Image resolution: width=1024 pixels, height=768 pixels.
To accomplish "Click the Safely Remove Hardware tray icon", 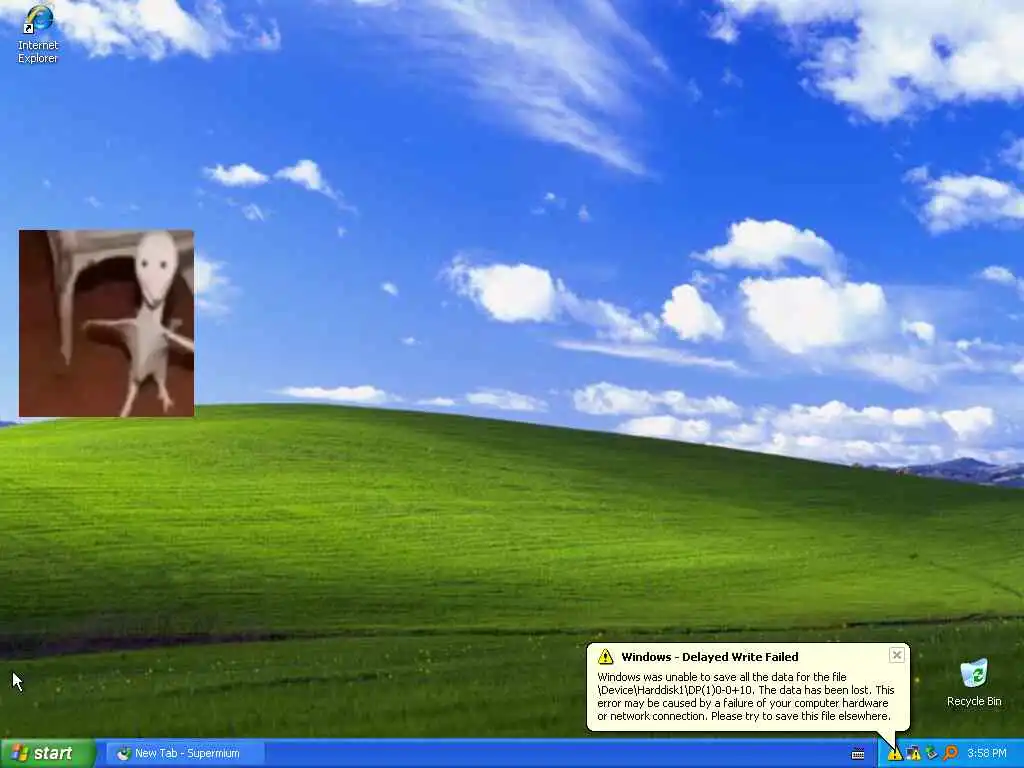I will 932,754.
